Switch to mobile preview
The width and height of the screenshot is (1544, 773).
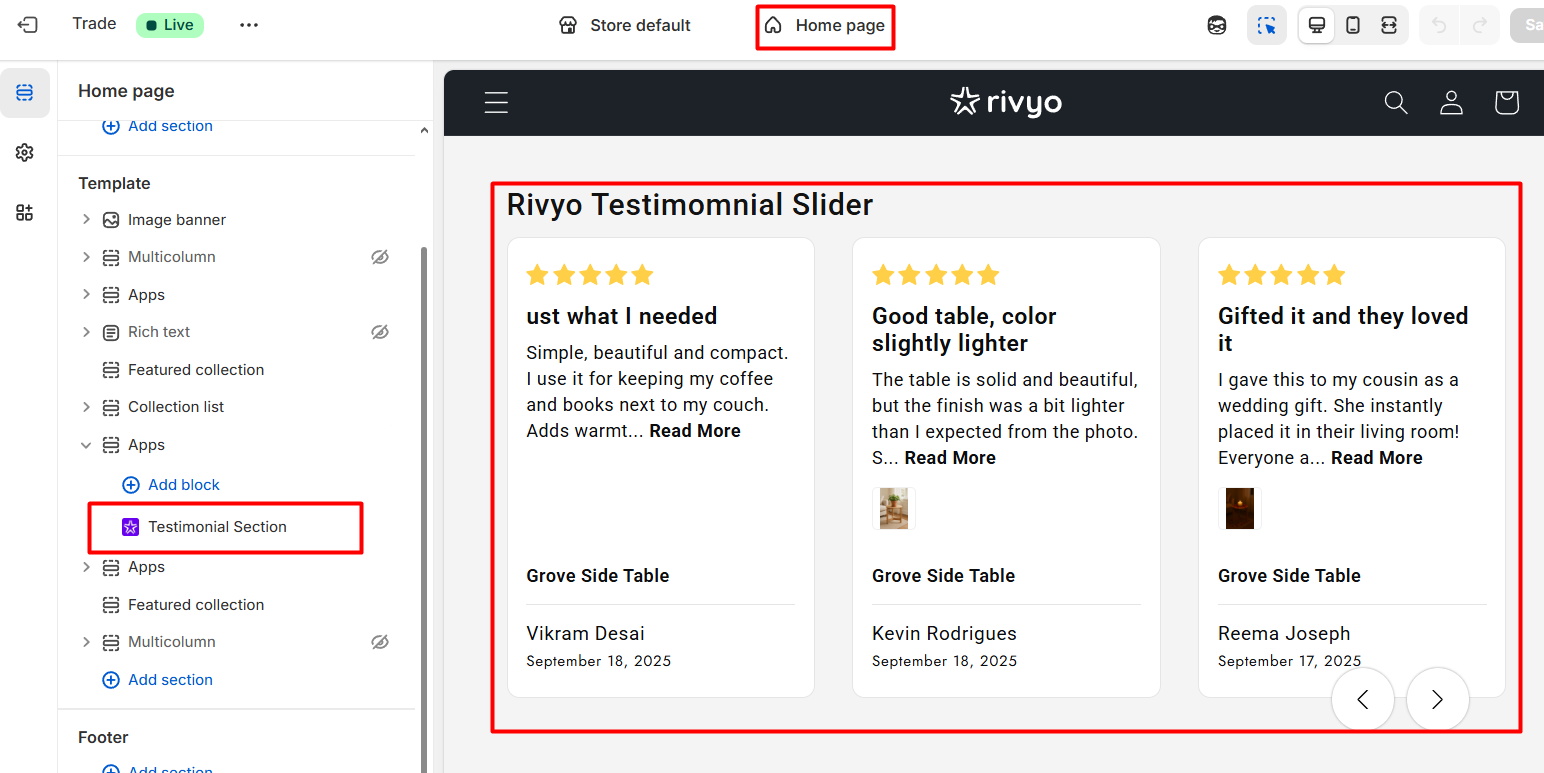(x=1353, y=26)
